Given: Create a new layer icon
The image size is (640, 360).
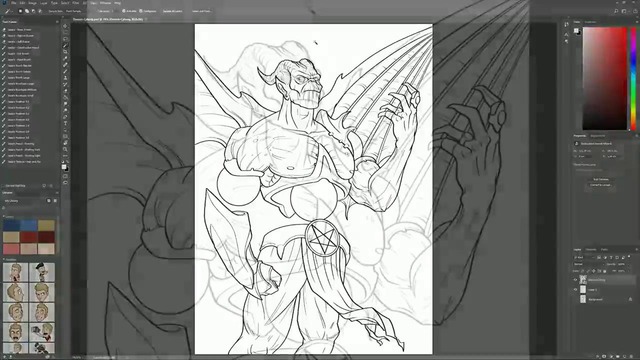Looking at the screenshot, I should [x=624, y=356].
